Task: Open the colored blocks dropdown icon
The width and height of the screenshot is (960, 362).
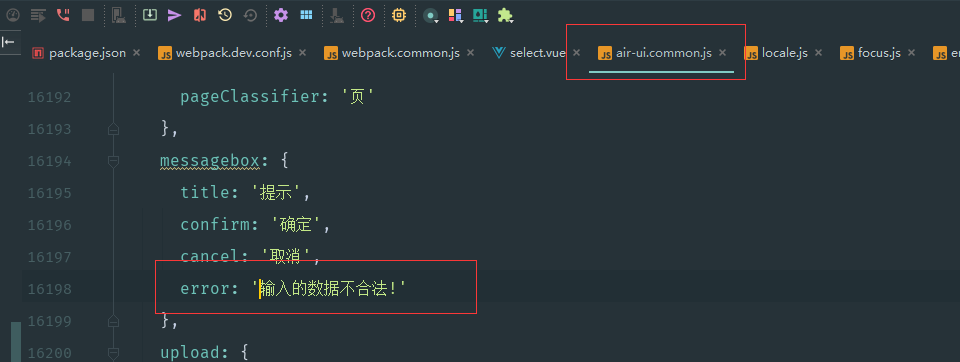Action: 456,16
